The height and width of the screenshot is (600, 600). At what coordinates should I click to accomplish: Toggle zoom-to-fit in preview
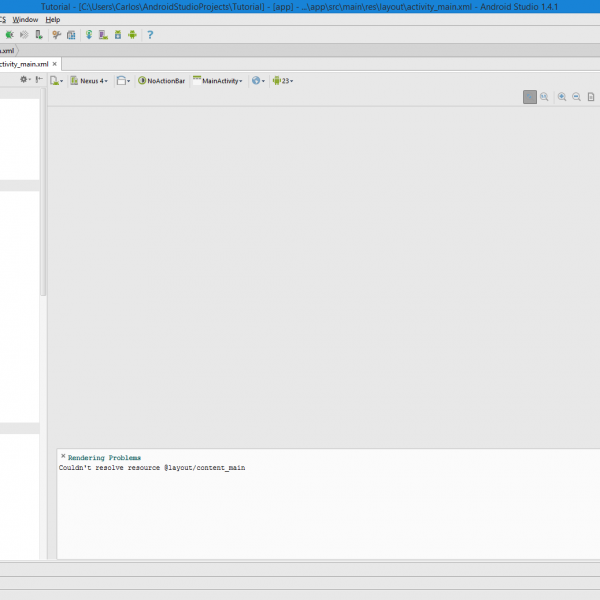[x=530, y=97]
